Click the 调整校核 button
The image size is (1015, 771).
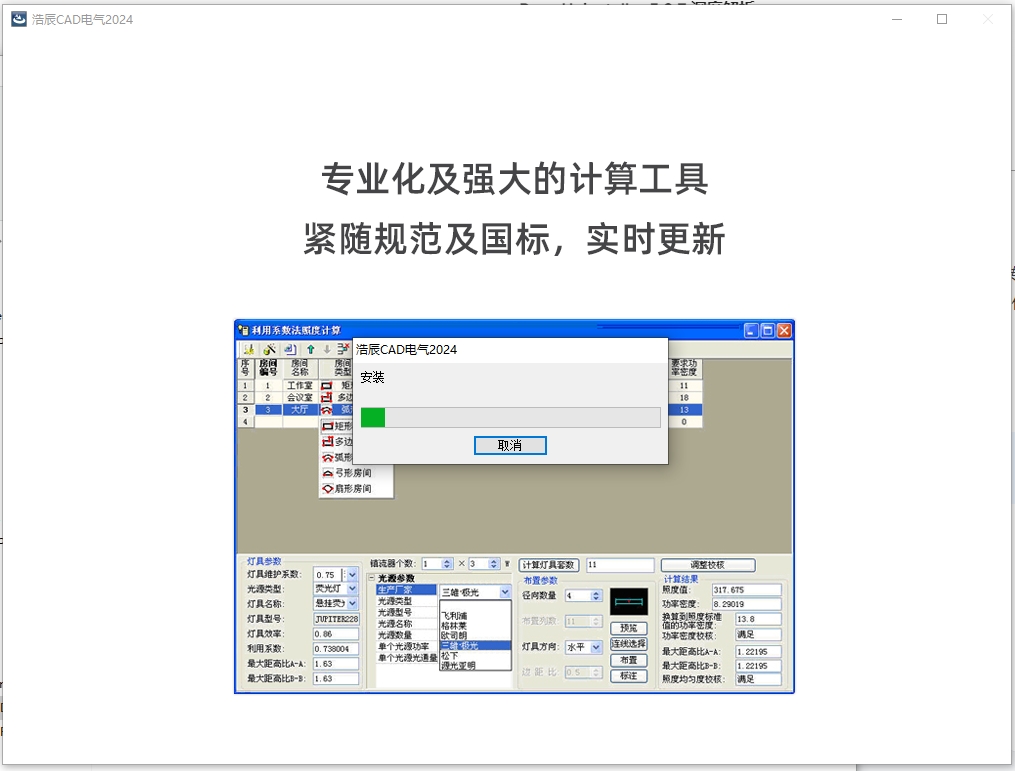[x=708, y=565]
